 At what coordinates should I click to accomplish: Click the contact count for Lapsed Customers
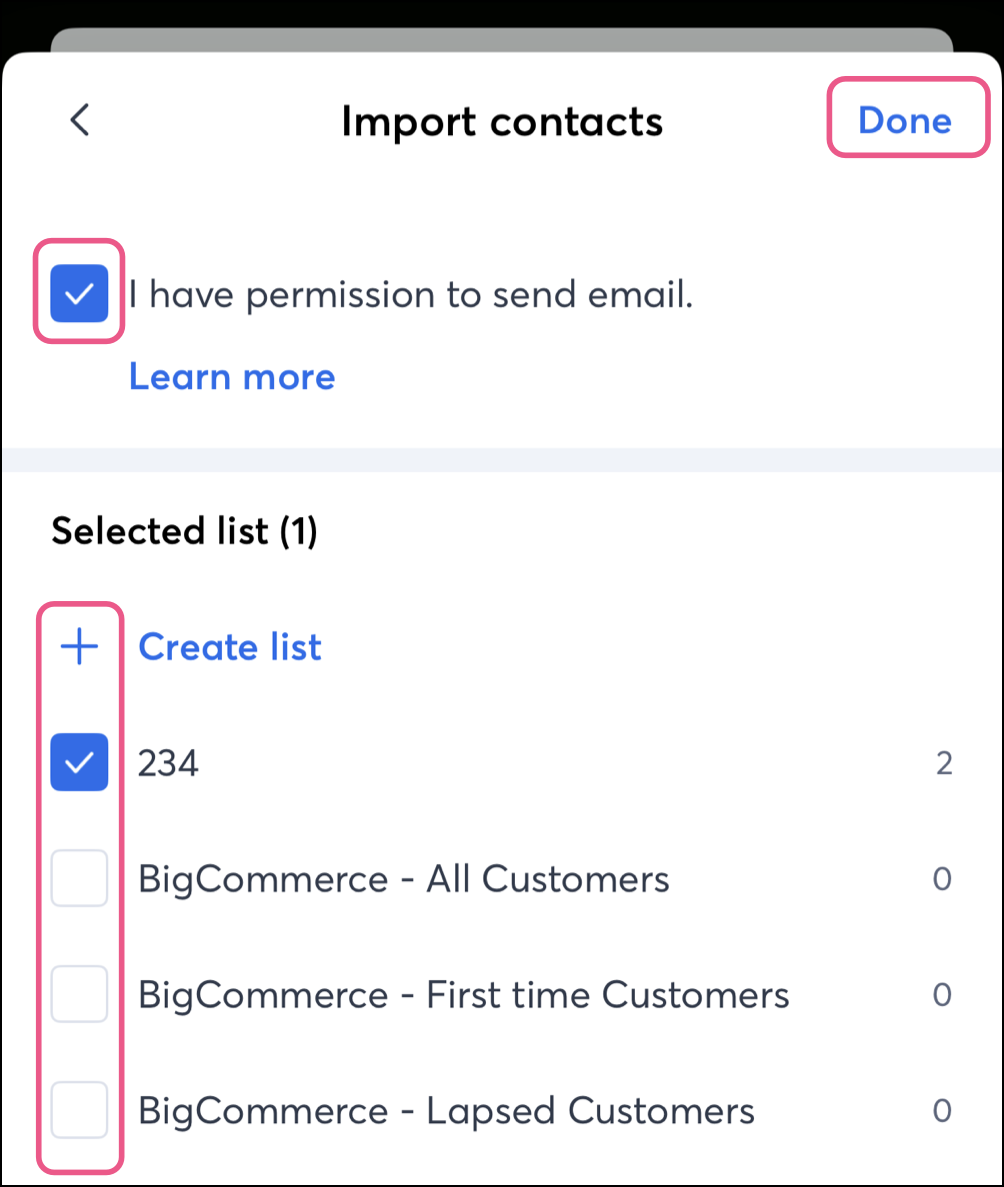point(942,1111)
